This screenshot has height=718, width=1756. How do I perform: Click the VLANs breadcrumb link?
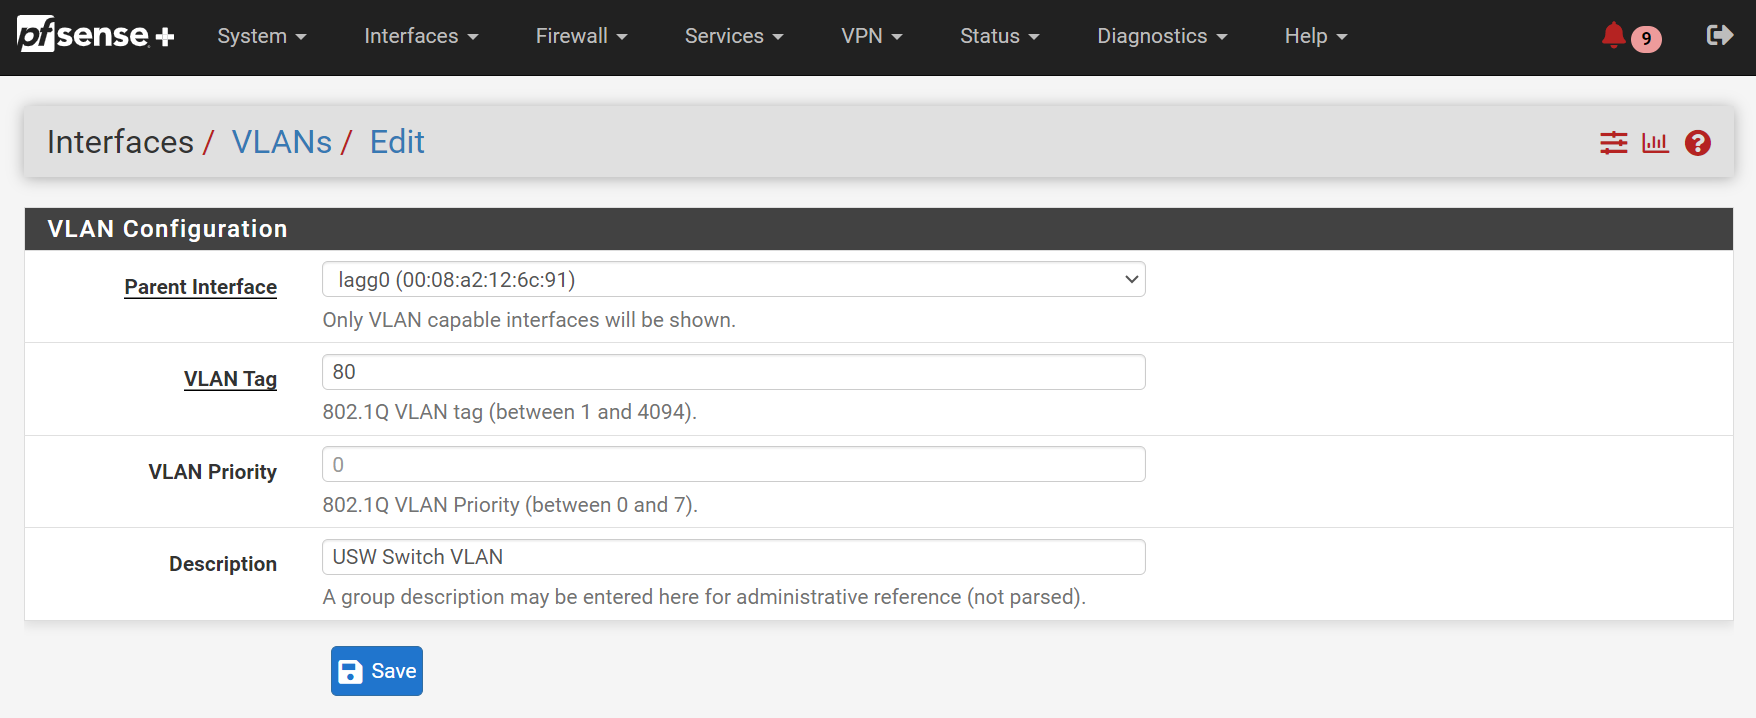[x=282, y=142]
